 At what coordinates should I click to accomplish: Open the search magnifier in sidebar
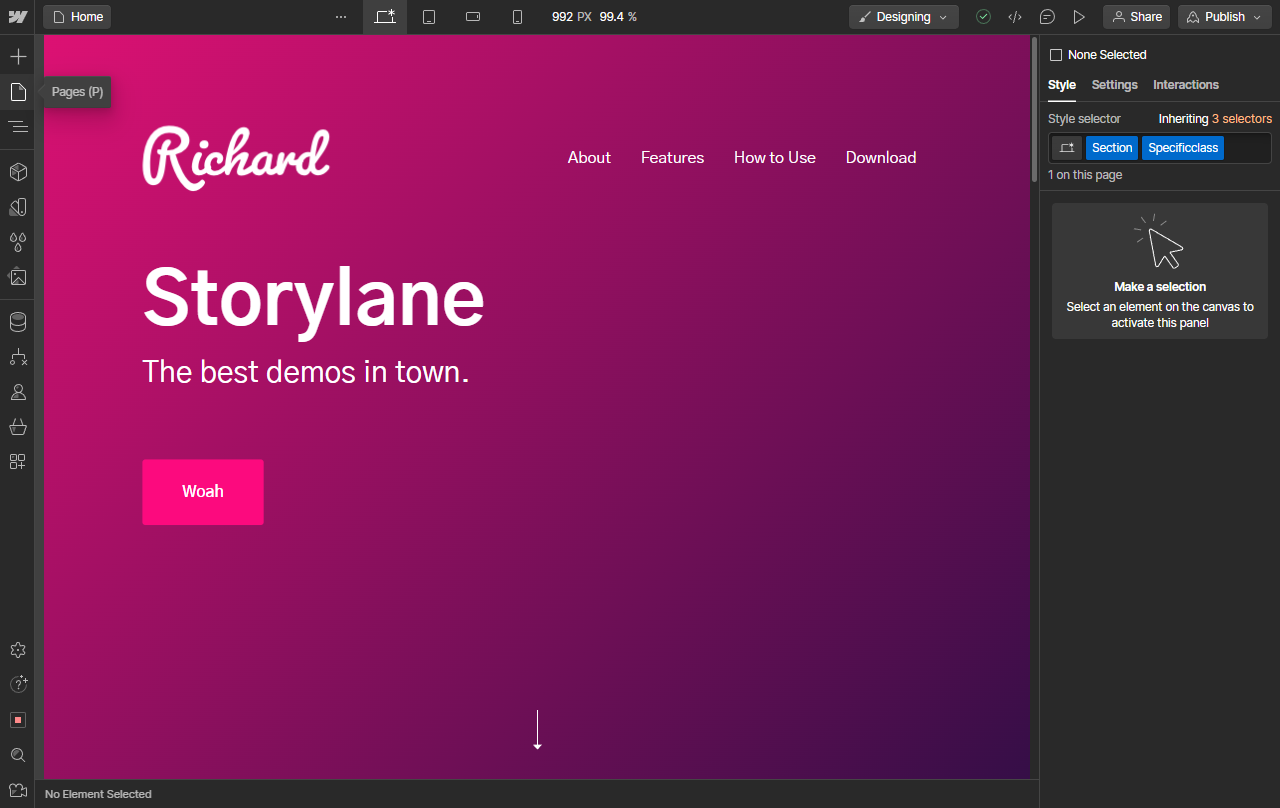[18, 755]
